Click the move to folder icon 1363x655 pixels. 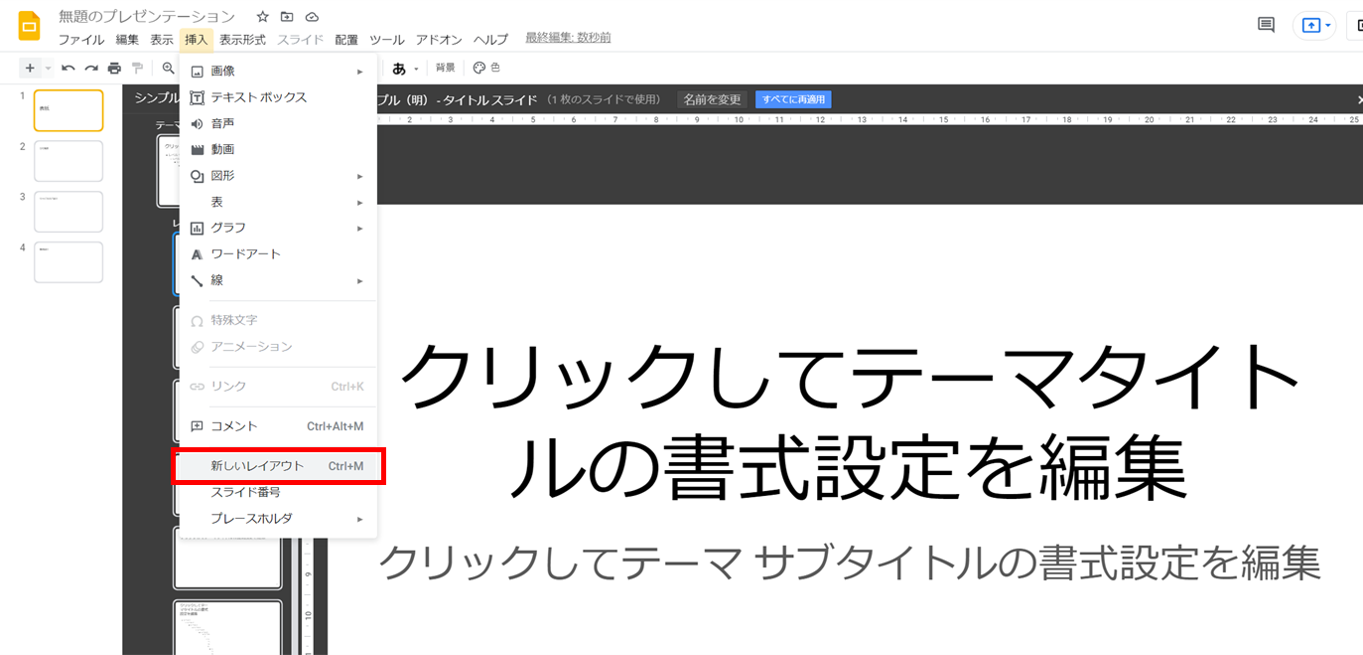pyautogui.click(x=287, y=17)
